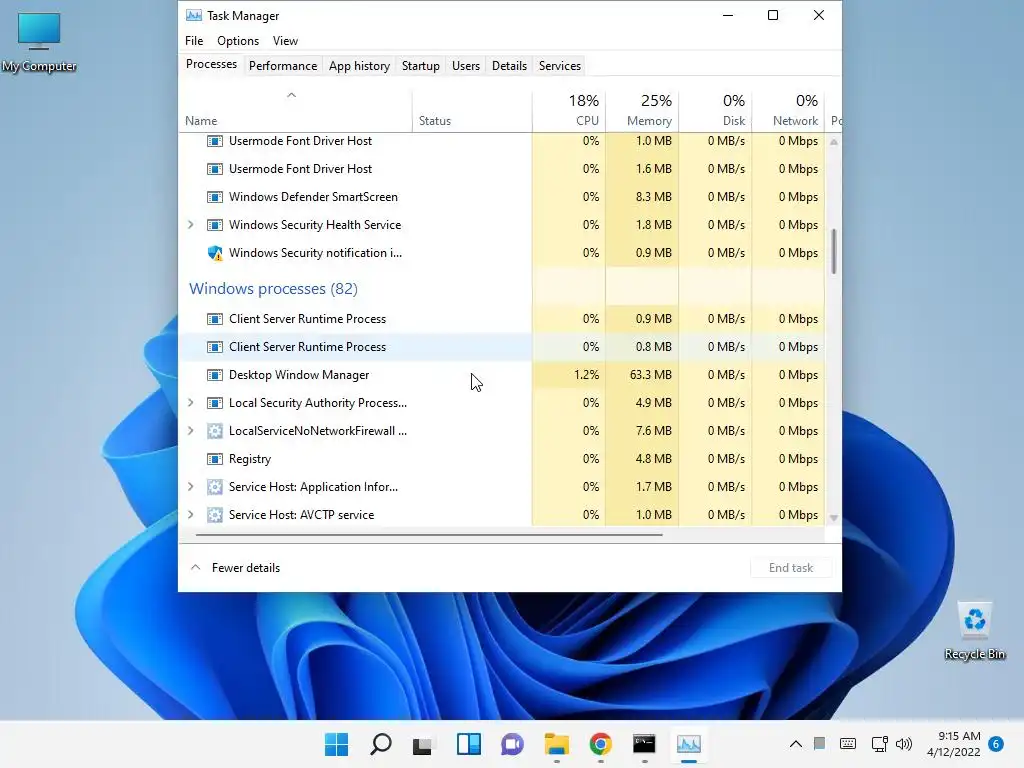This screenshot has width=1024, height=768.
Task: Sort by Network column header
Action: click(x=788, y=111)
